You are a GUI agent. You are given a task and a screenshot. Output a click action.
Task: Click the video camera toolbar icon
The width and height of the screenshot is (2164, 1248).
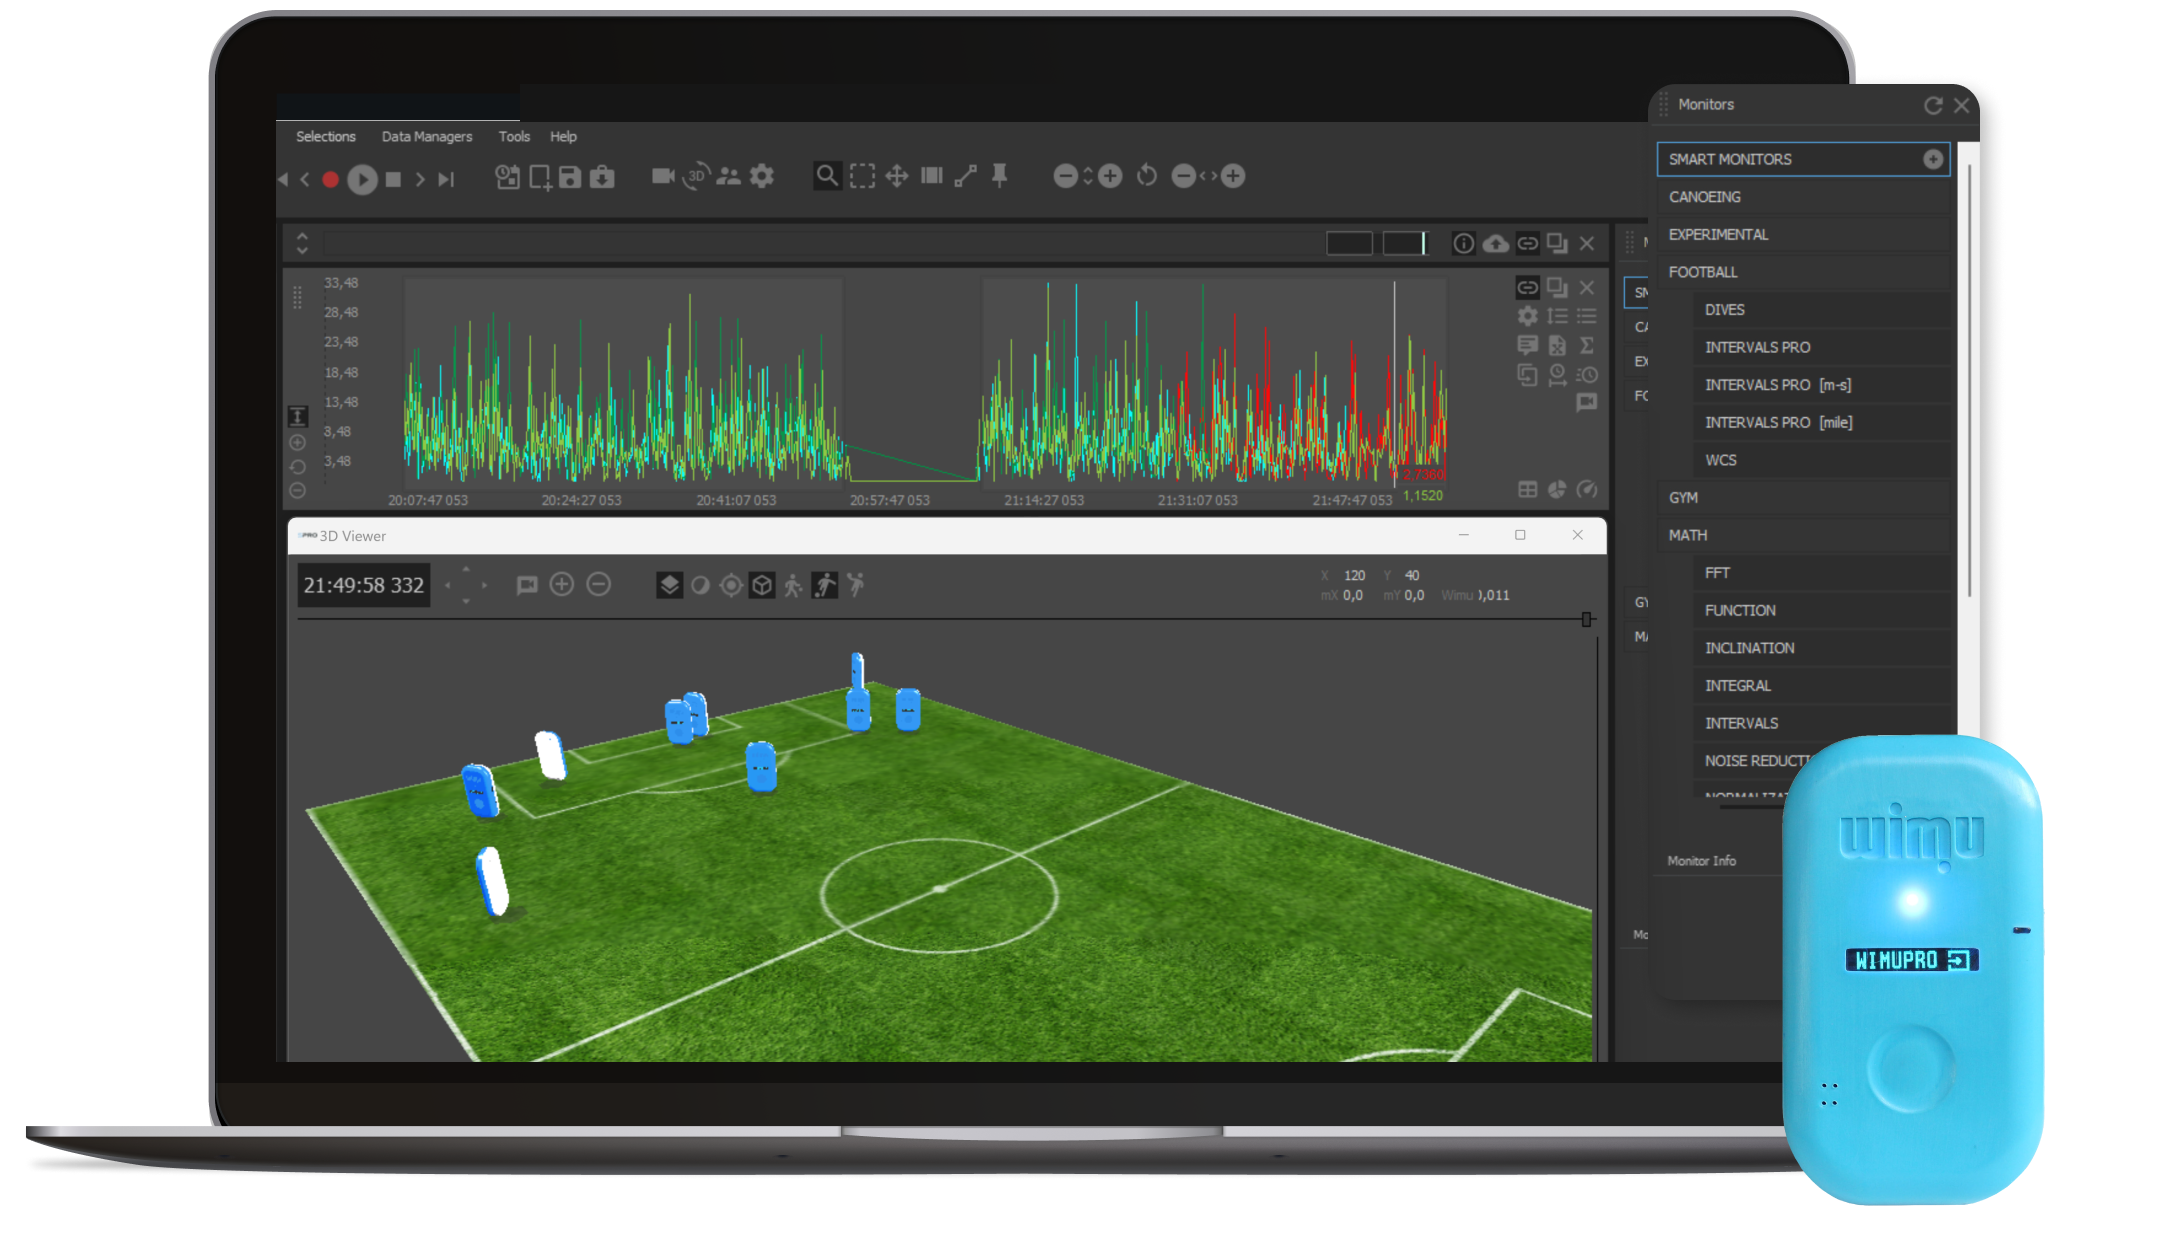[x=662, y=176]
